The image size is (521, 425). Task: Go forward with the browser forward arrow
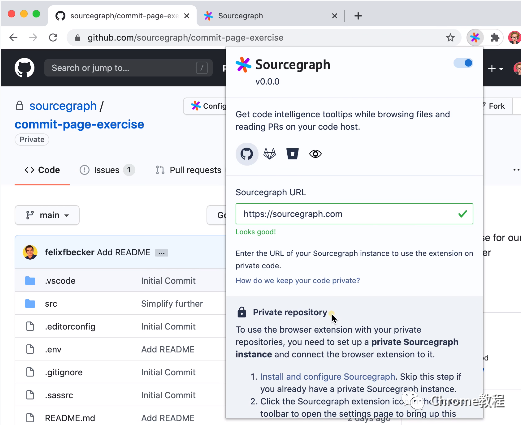[33, 37]
